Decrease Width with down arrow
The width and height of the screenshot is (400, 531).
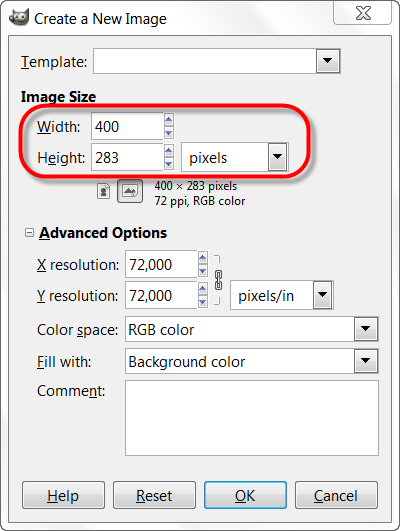[169, 132]
